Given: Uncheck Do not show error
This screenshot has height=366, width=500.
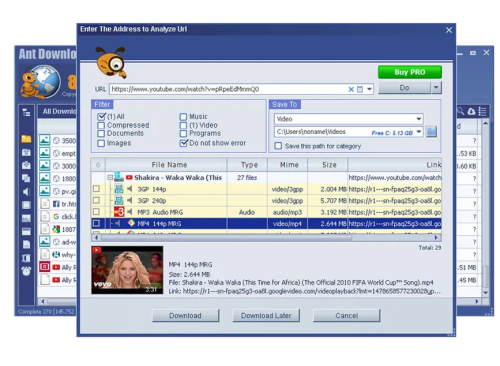Looking at the screenshot, I should (x=183, y=143).
